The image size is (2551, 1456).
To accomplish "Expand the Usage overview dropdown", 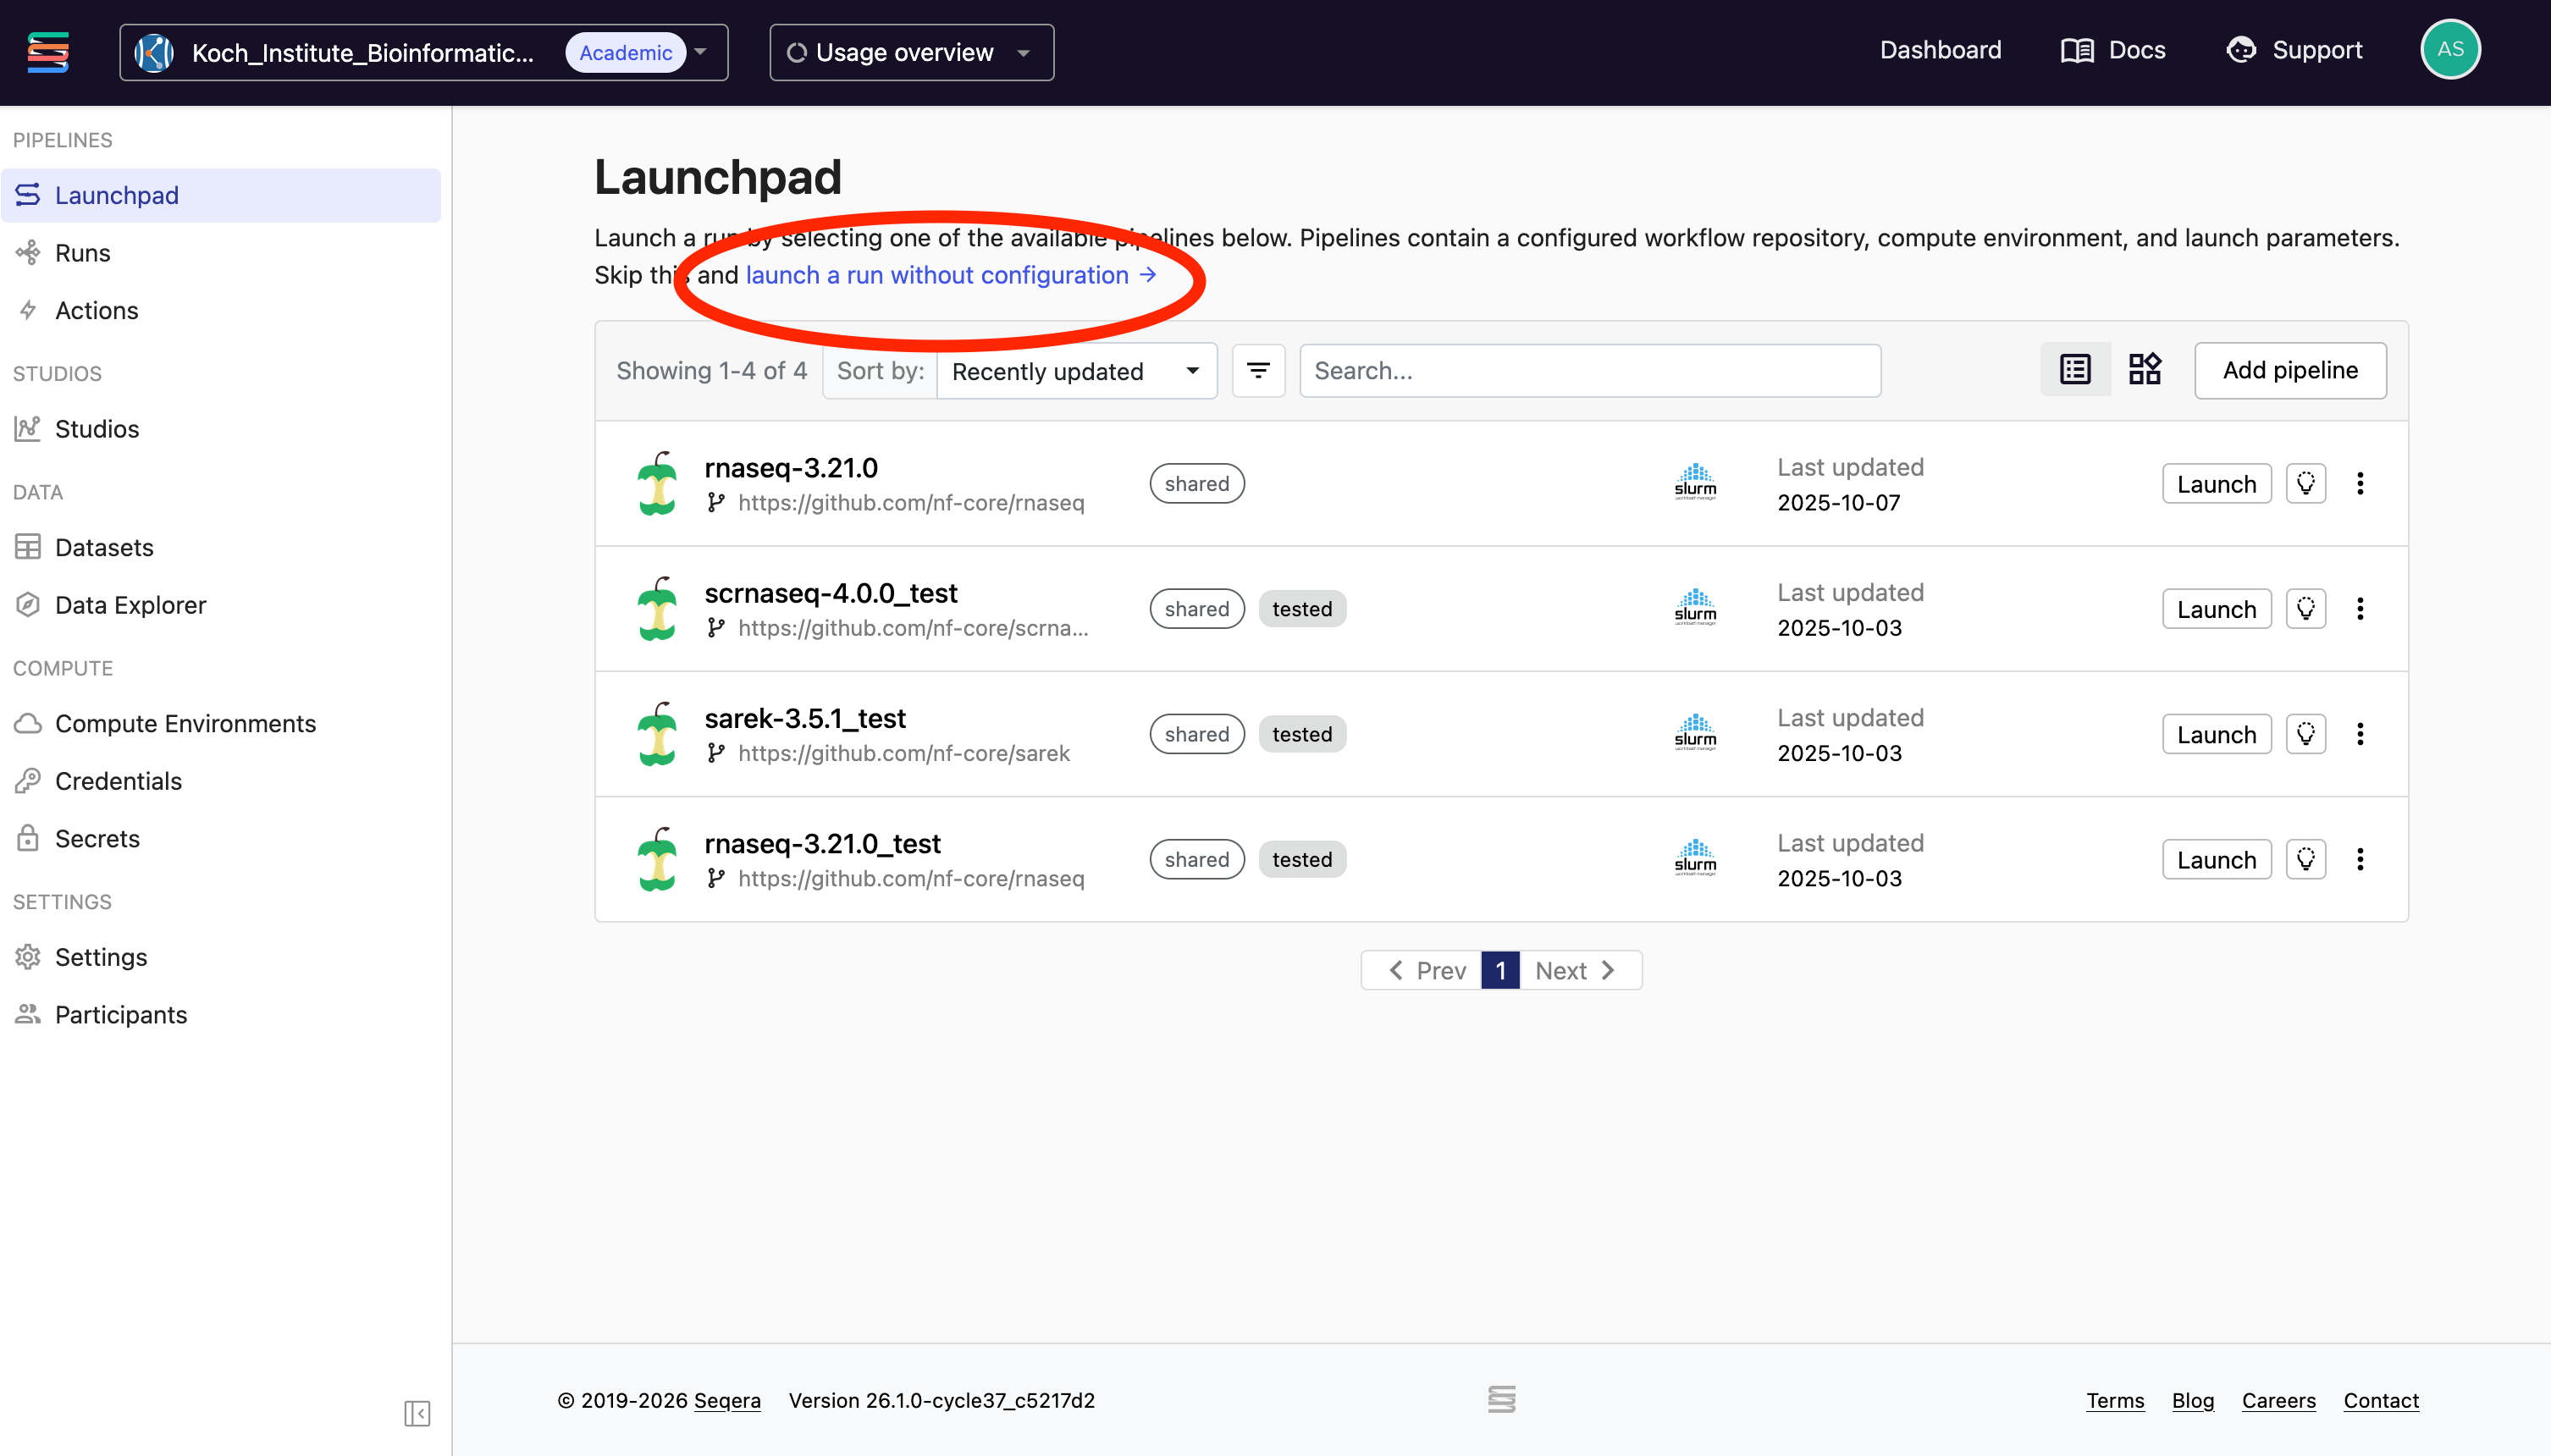I will [x=911, y=52].
